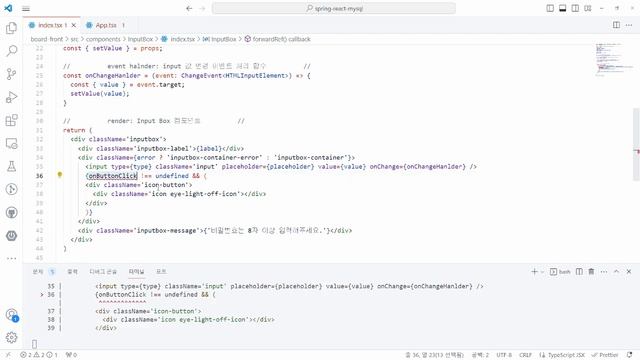Split the terminal
Screen dimensions: 640x360
[579, 272]
